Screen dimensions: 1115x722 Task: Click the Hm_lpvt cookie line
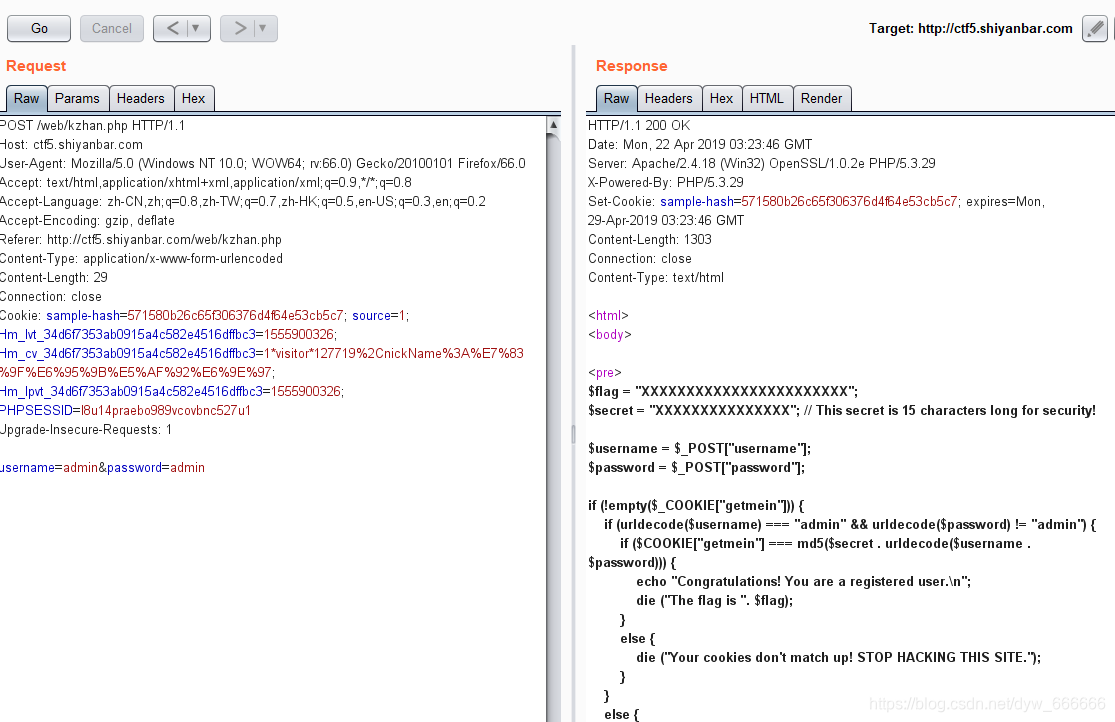[172, 391]
